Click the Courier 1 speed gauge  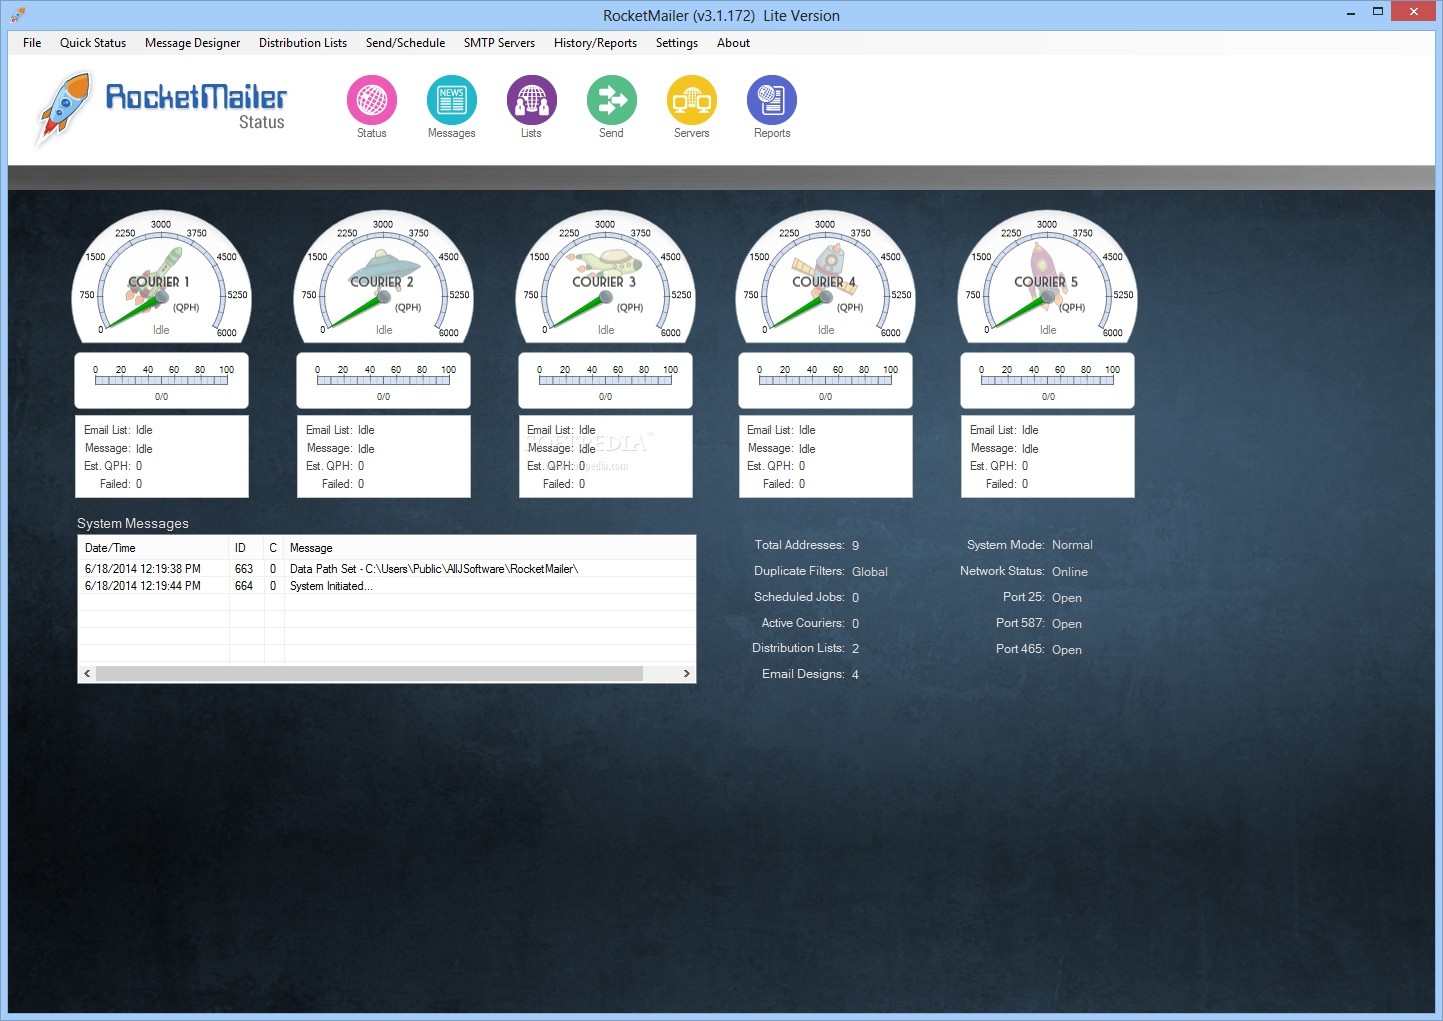pos(161,277)
